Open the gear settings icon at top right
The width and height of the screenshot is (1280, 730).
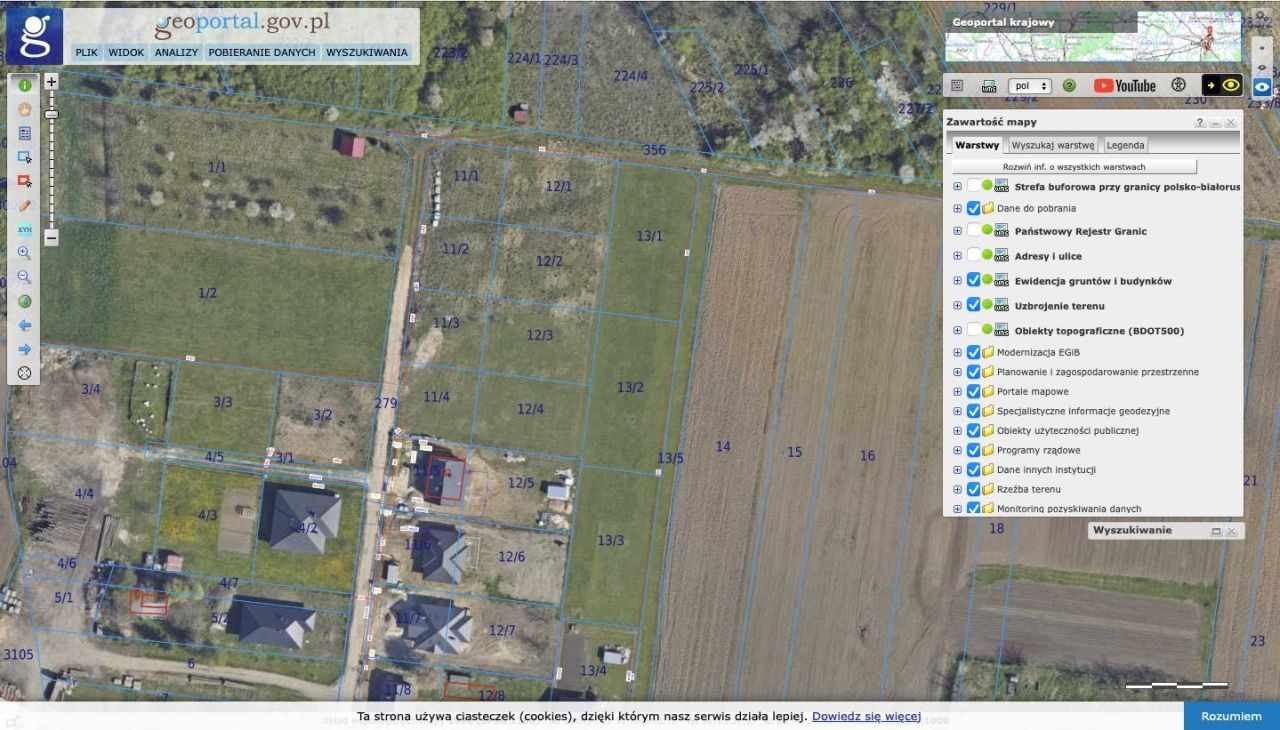click(1261, 18)
